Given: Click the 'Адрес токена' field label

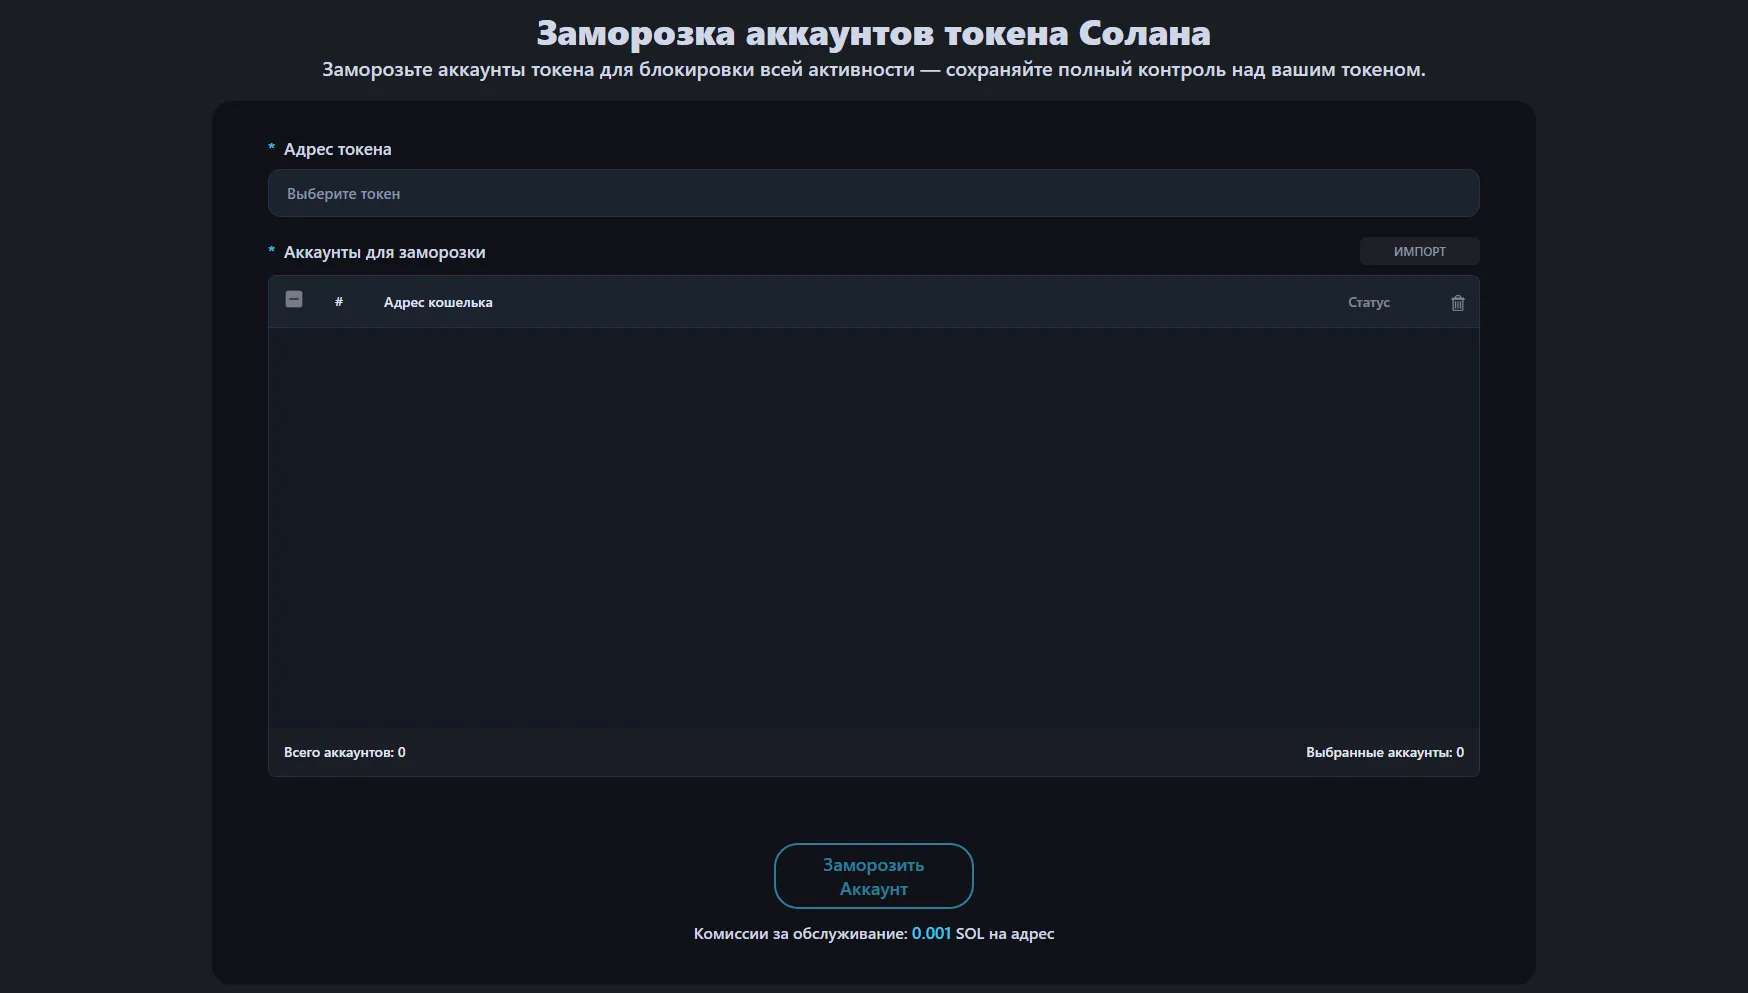Looking at the screenshot, I should (337, 150).
